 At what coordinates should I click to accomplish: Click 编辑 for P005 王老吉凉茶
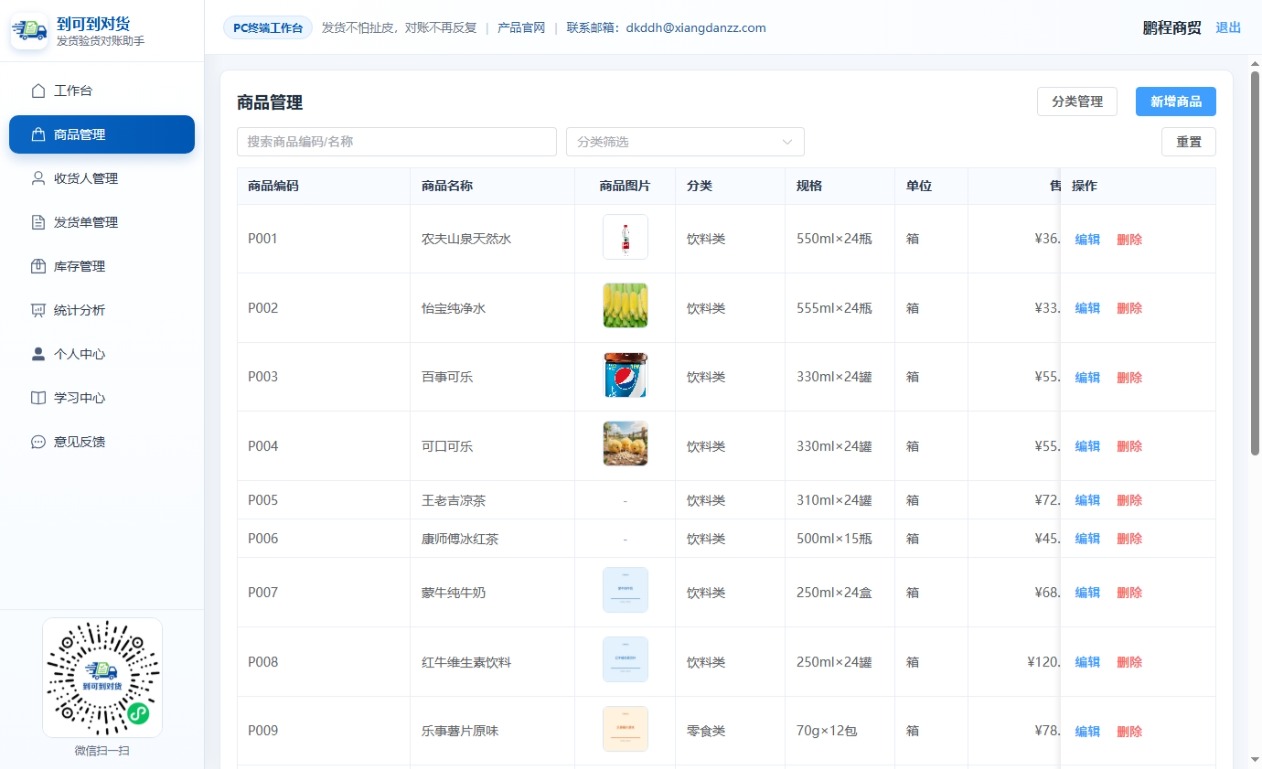pos(1087,500)
